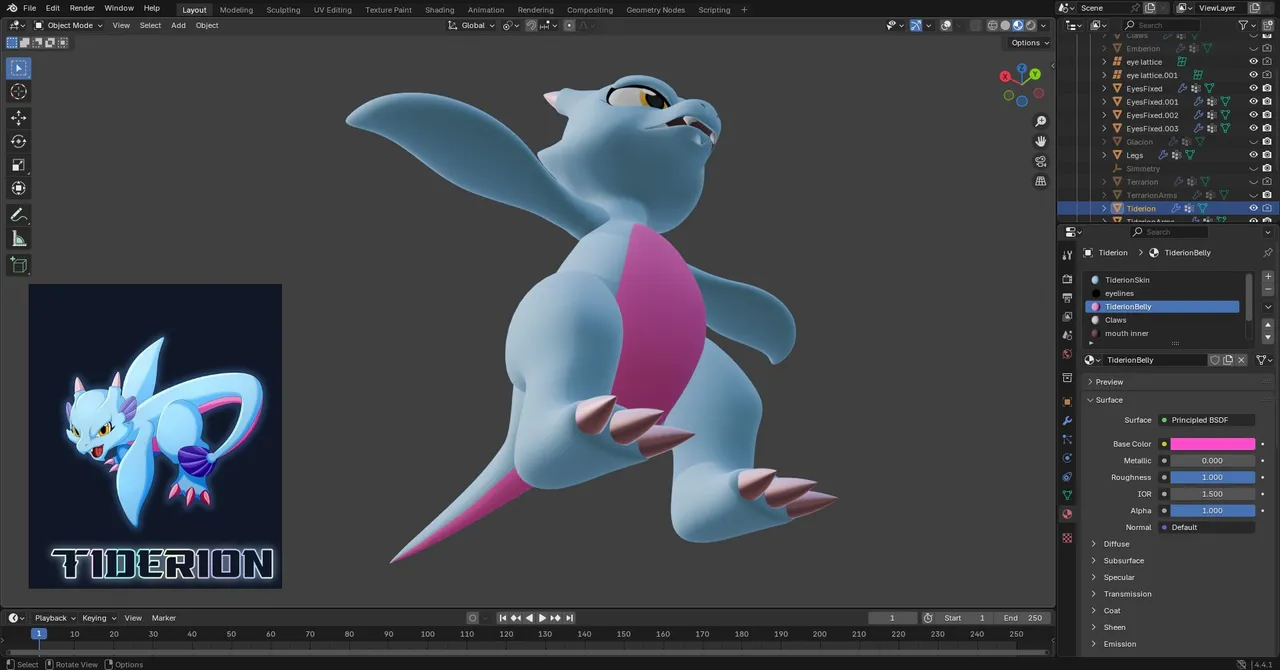Click the Blender logo icon

(x=12, y=8)
